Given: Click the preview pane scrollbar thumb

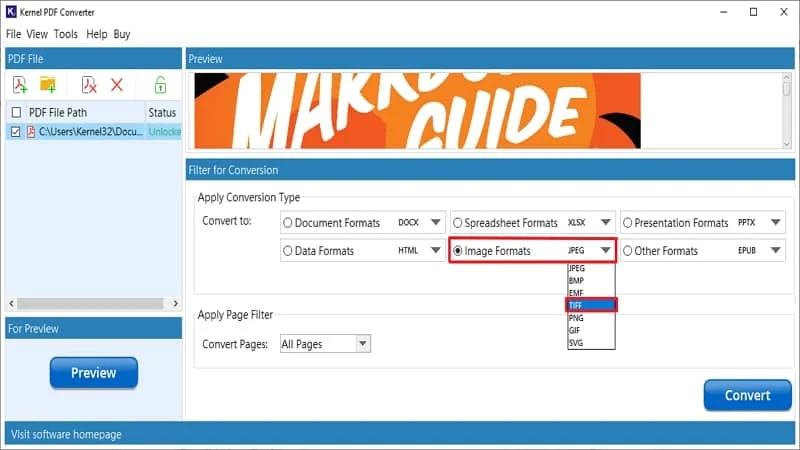Looking at the screenshot, I should [787, 88].
